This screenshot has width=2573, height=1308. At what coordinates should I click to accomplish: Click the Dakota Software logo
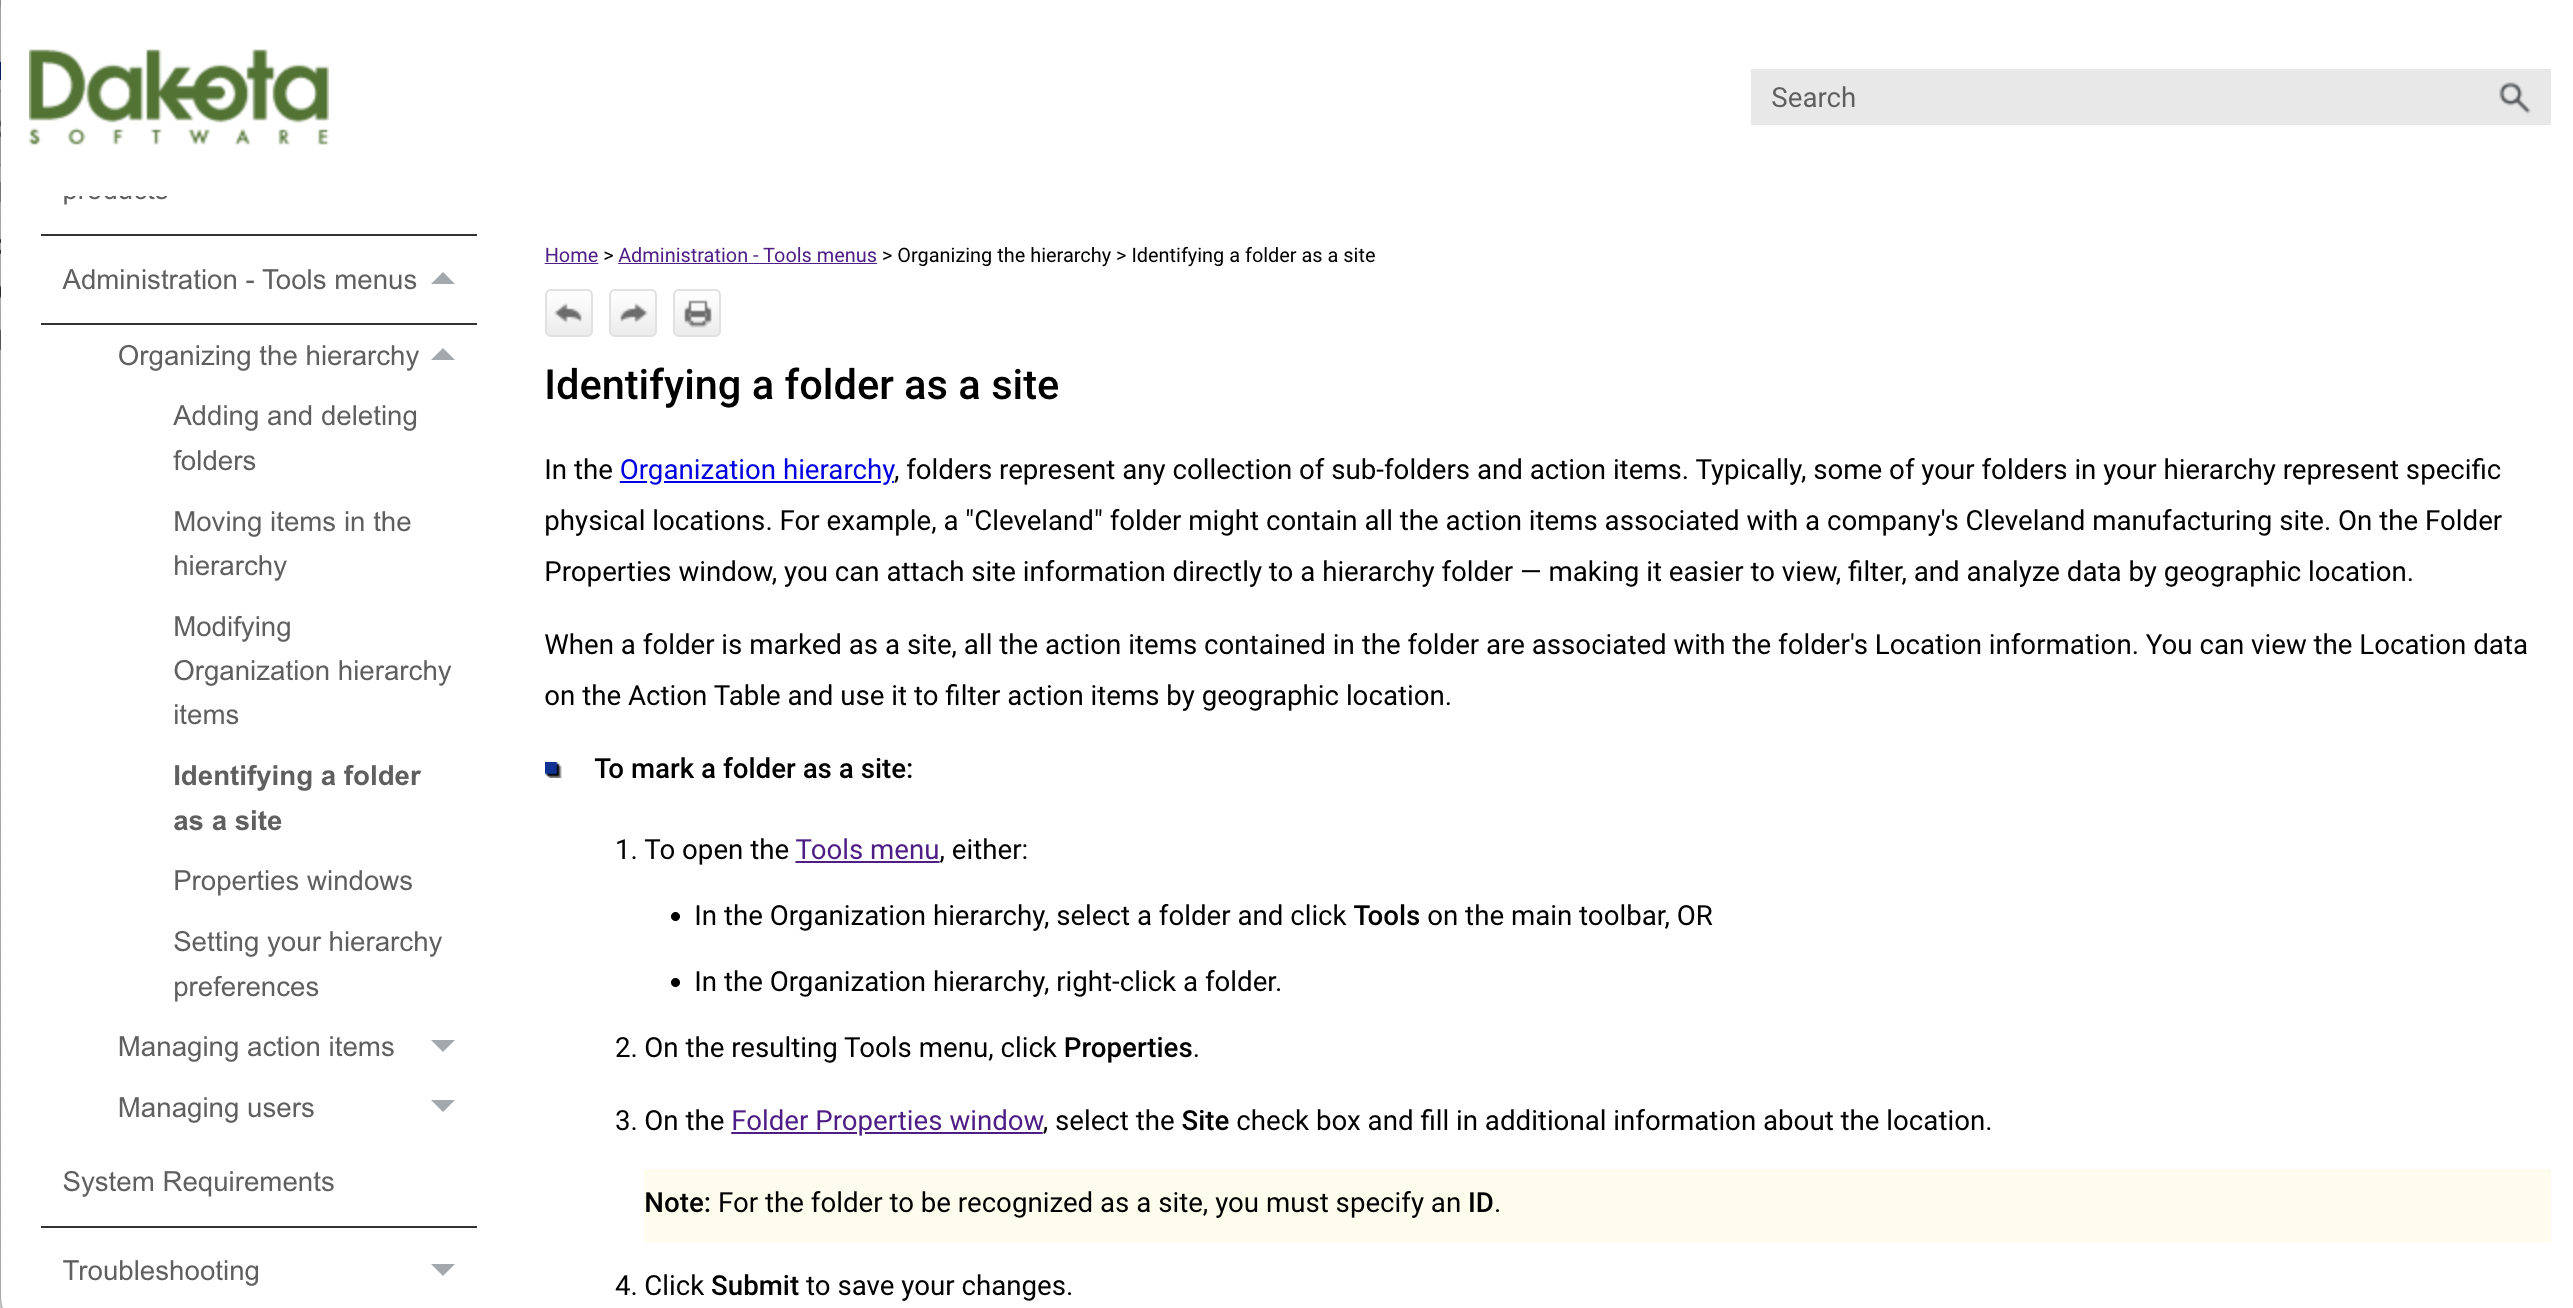(x=178, y=97)
